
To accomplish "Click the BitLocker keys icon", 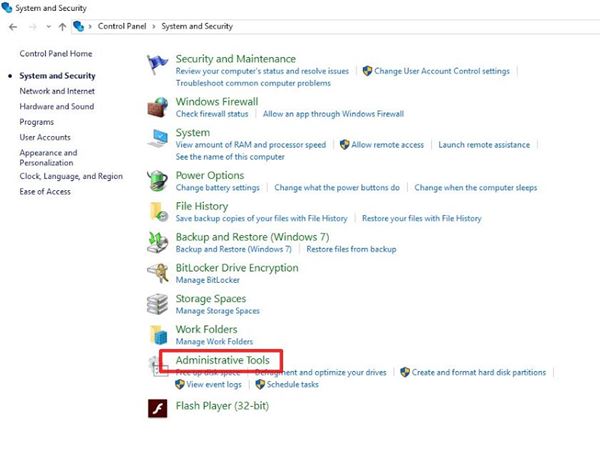I will [158, 273].
